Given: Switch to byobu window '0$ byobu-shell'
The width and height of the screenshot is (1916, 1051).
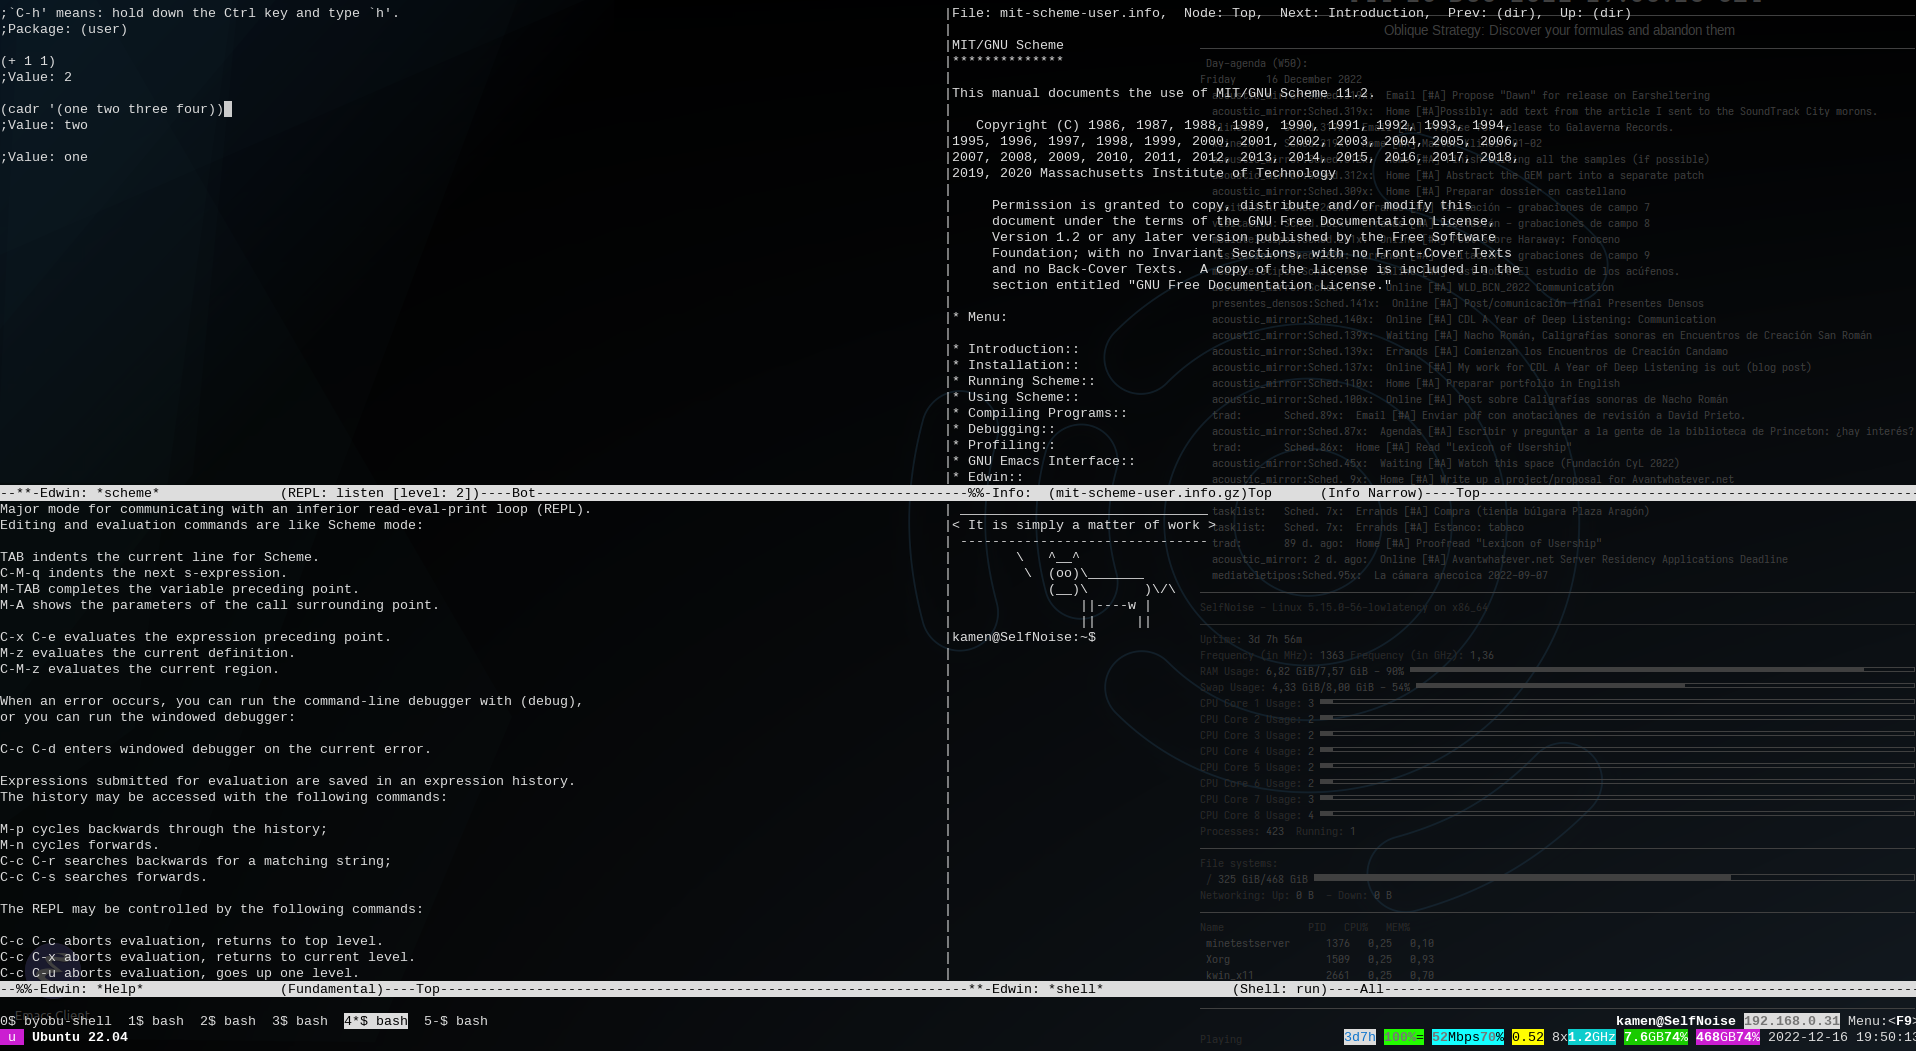Looking at the screenshot, I should 56,1021.
